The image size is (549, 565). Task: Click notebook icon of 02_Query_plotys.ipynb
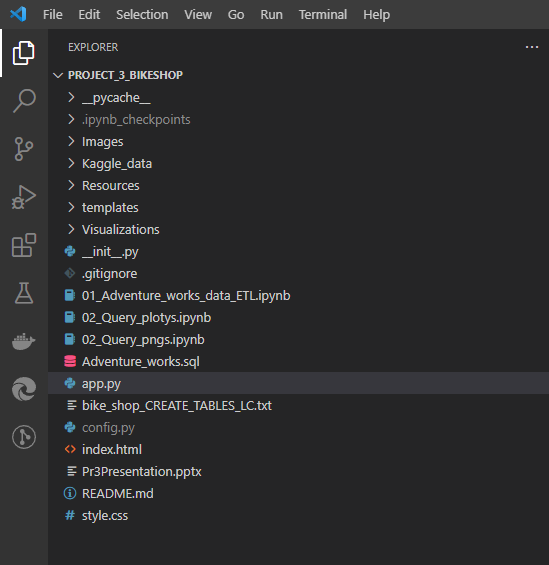click(x=70, y=317)
